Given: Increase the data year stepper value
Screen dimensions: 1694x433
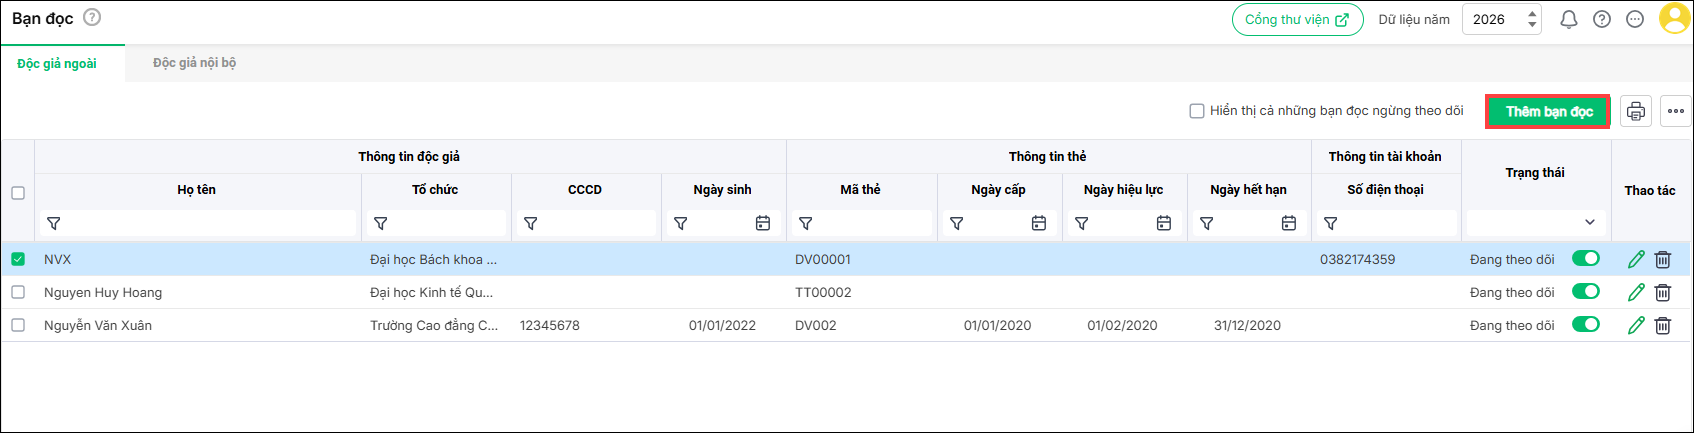Looking at the screenshot, I should pos(1532,14).
